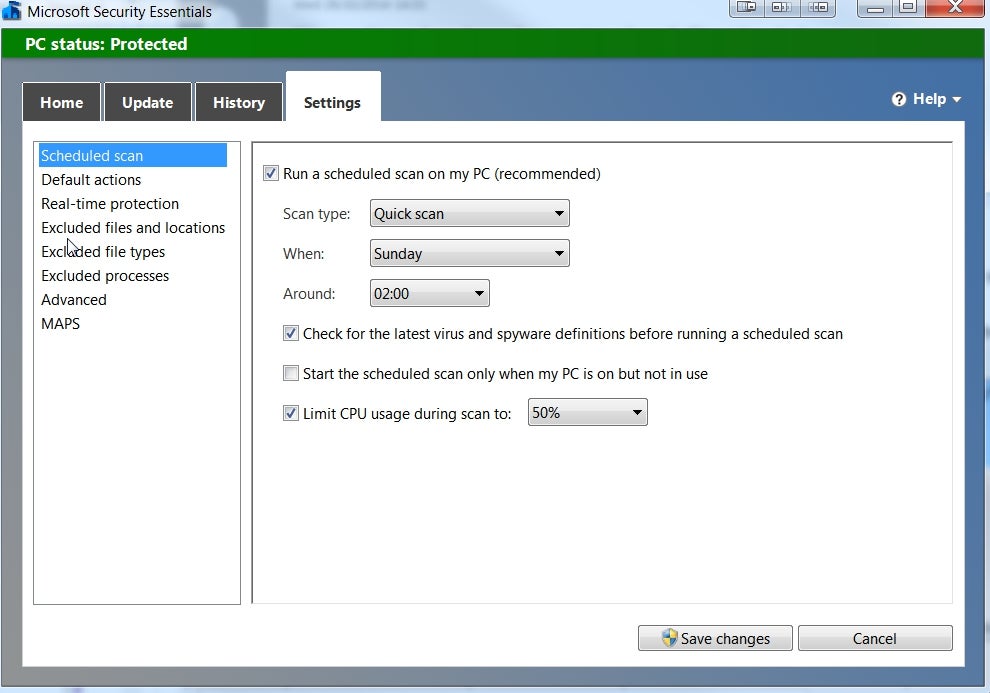Click the PC status: Protected banner text
This screenshot has height=693, width=990.
(x=106, y=44)
